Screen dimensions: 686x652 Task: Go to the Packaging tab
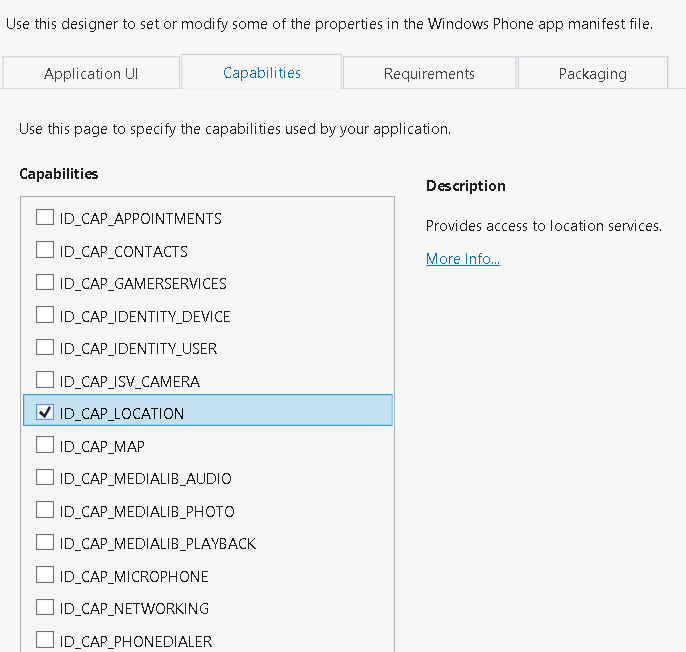(x=593, y=73)
